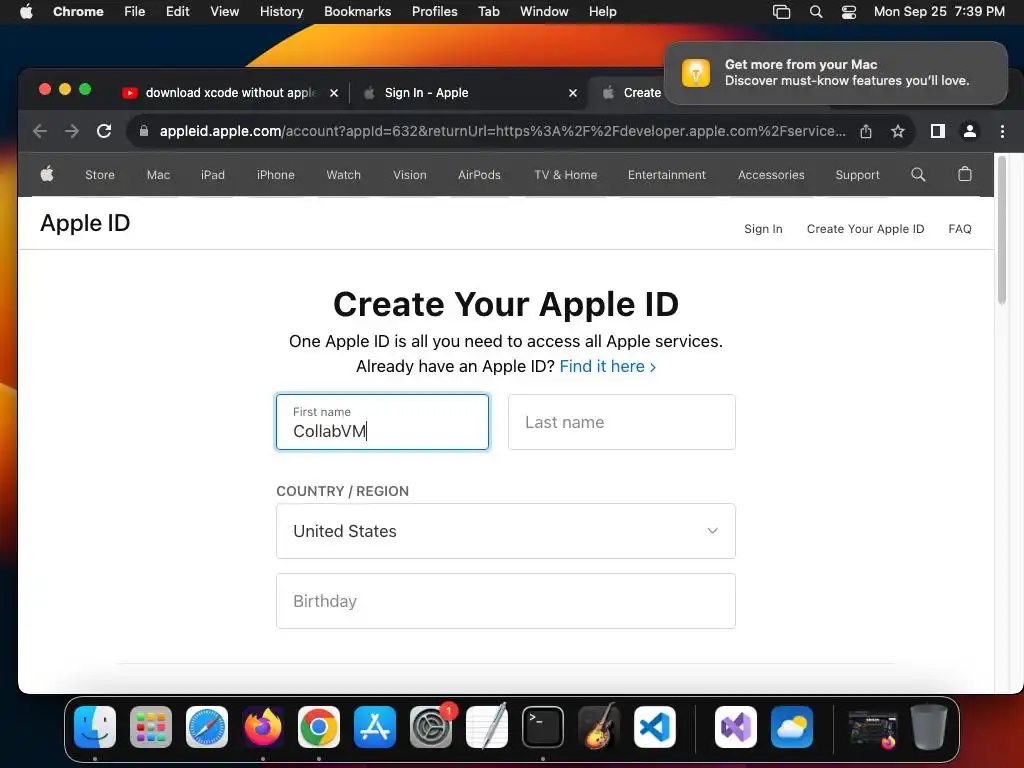Open the Trash in the Dock
The width and height of the screenshot is (1024, 768).
[x=929, y=727]
